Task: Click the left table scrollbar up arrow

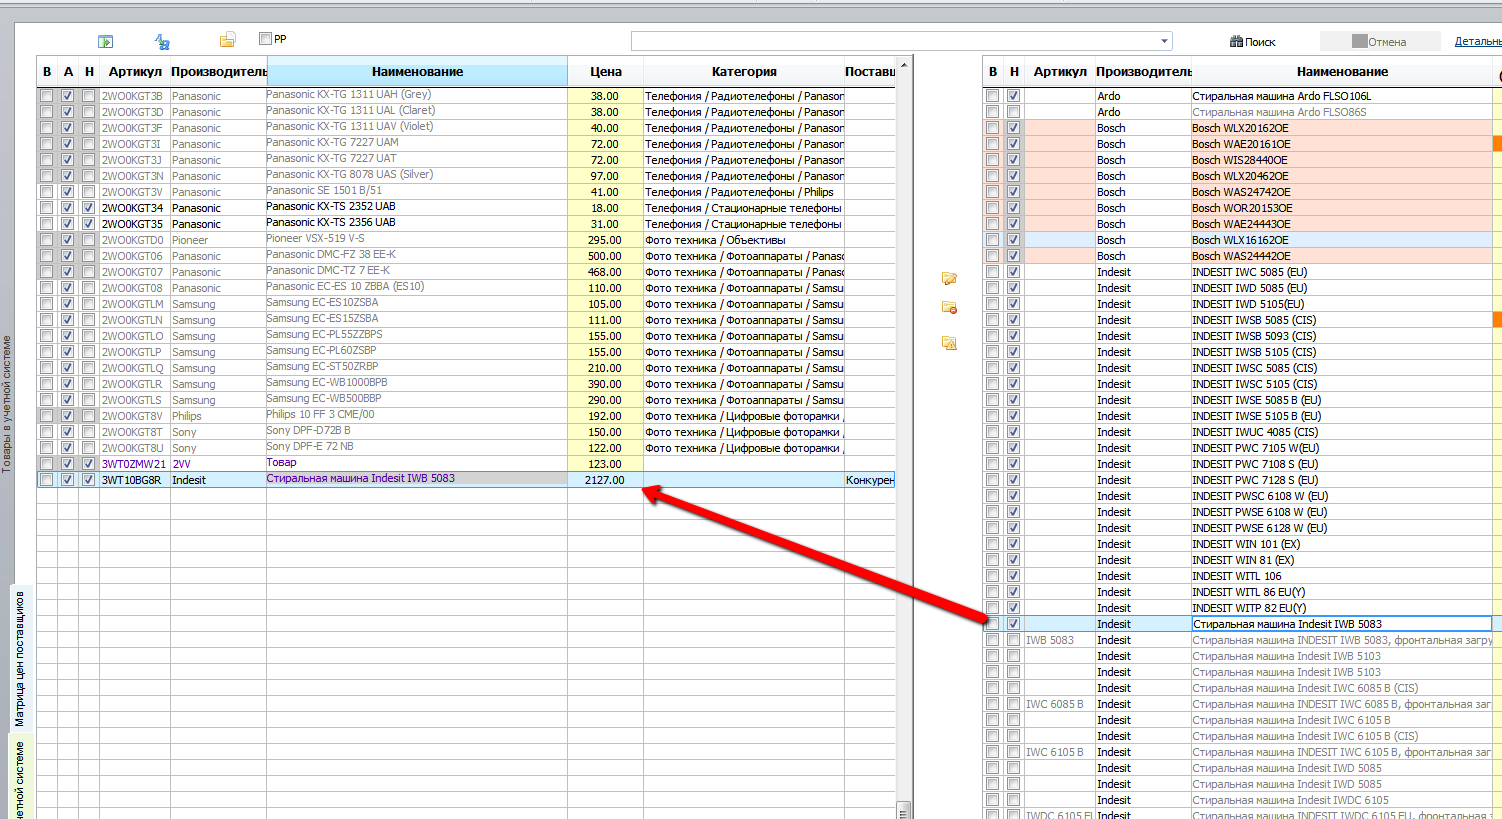Action: coord(903,66)
